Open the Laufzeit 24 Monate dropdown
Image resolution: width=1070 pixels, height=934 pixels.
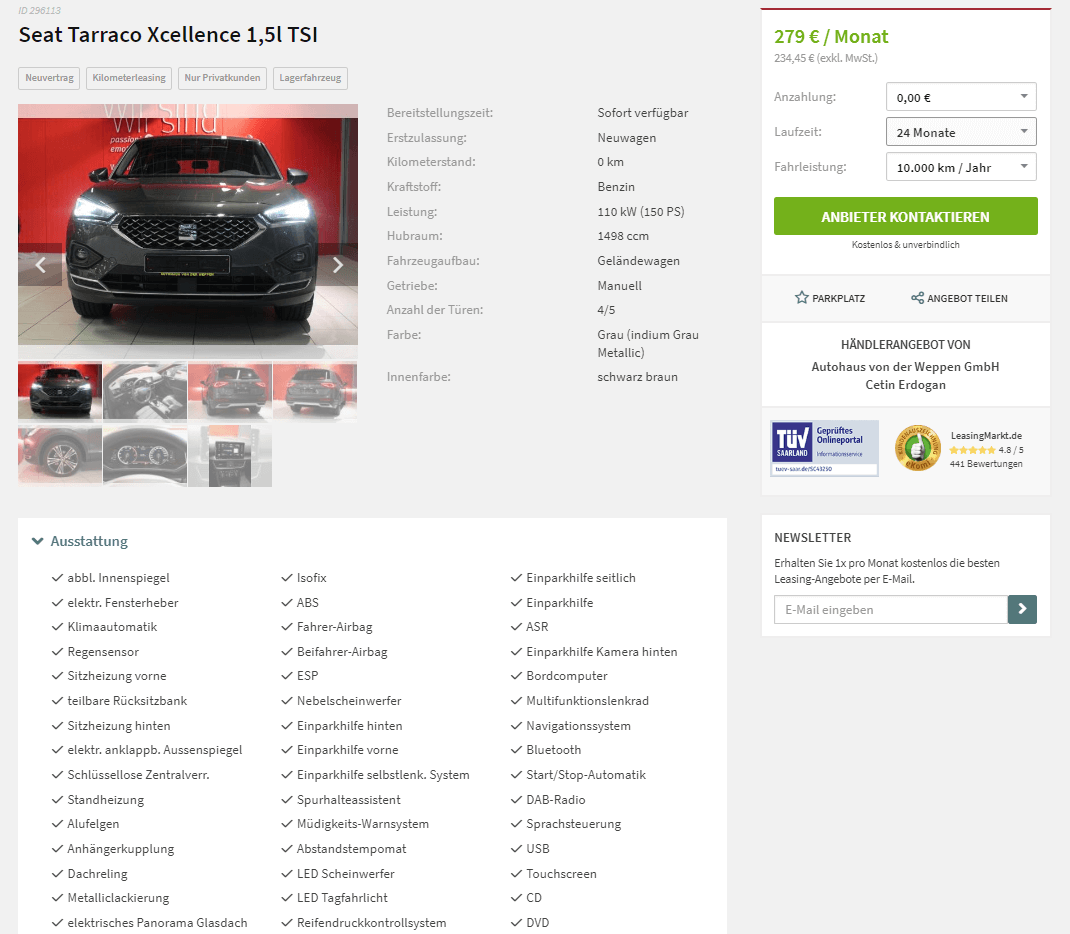(x=961, y=132)
